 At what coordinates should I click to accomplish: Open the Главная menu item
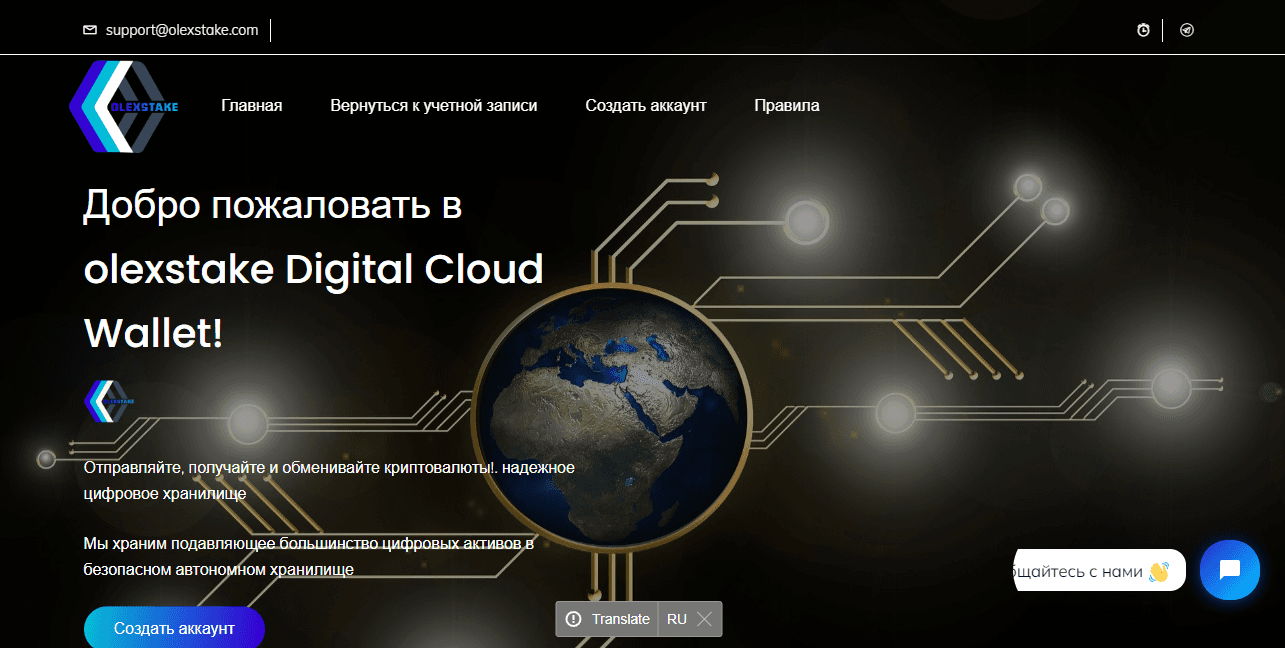(x=251, y=105)
